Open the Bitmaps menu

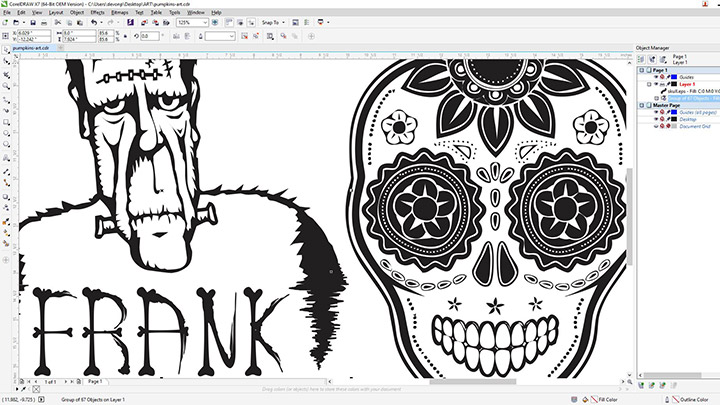(119, 12)
